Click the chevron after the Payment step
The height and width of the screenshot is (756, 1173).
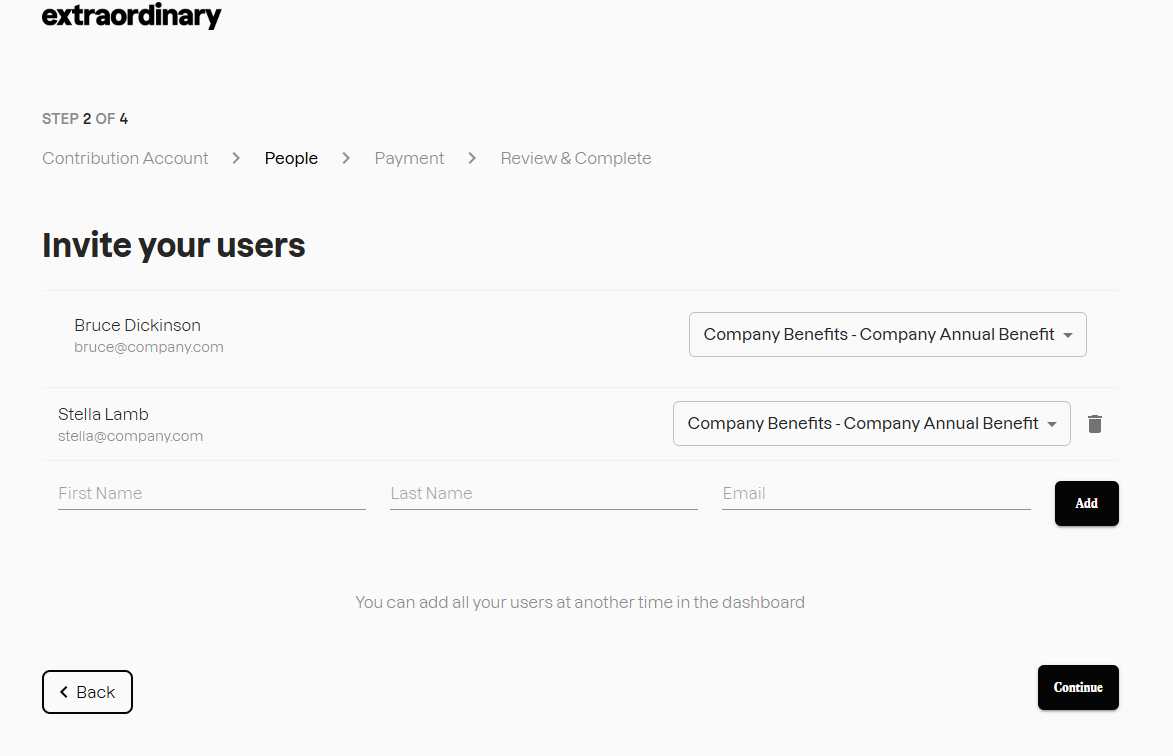(x=472, y=158)
